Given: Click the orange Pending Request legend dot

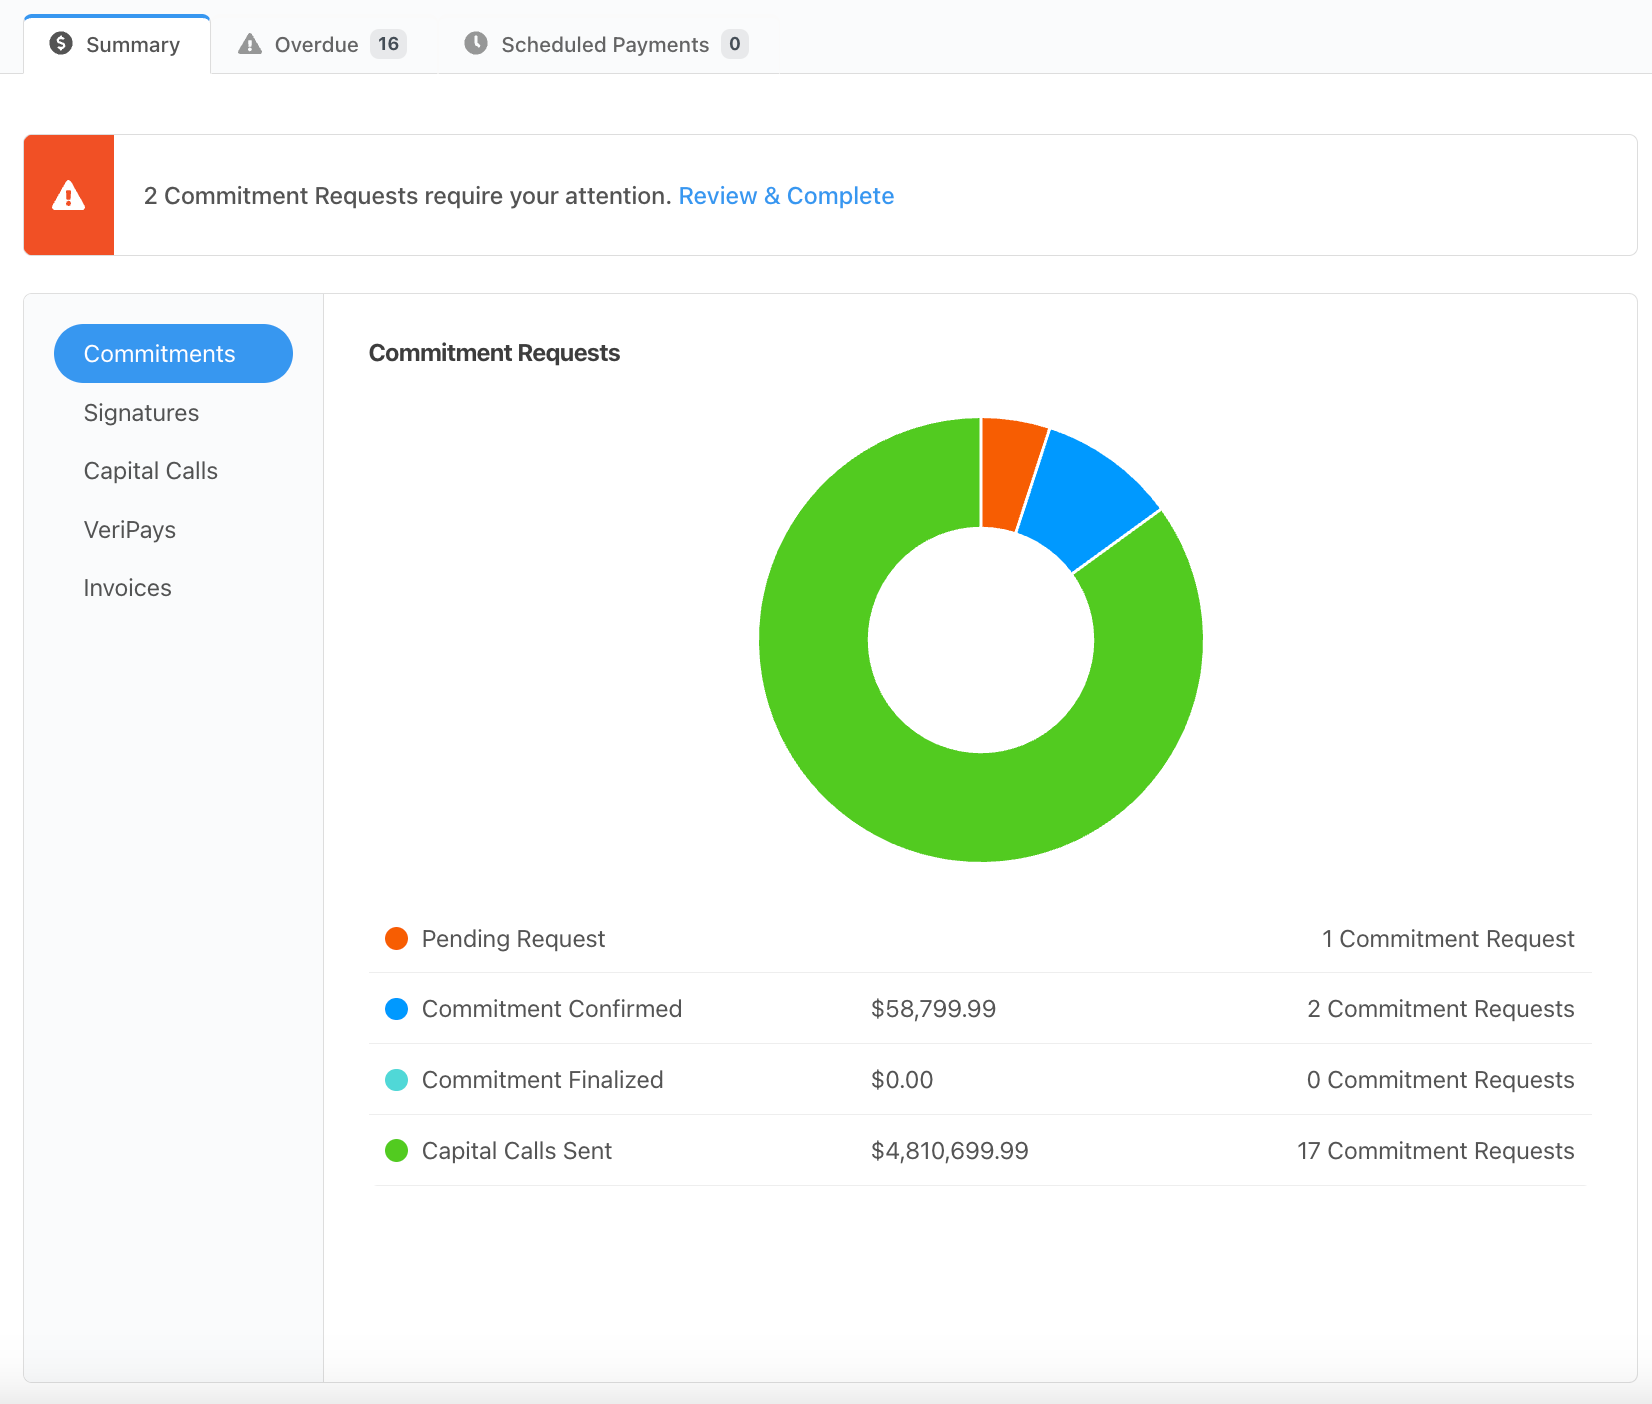Looking at the screenshot, I should (x=397, y=938).
